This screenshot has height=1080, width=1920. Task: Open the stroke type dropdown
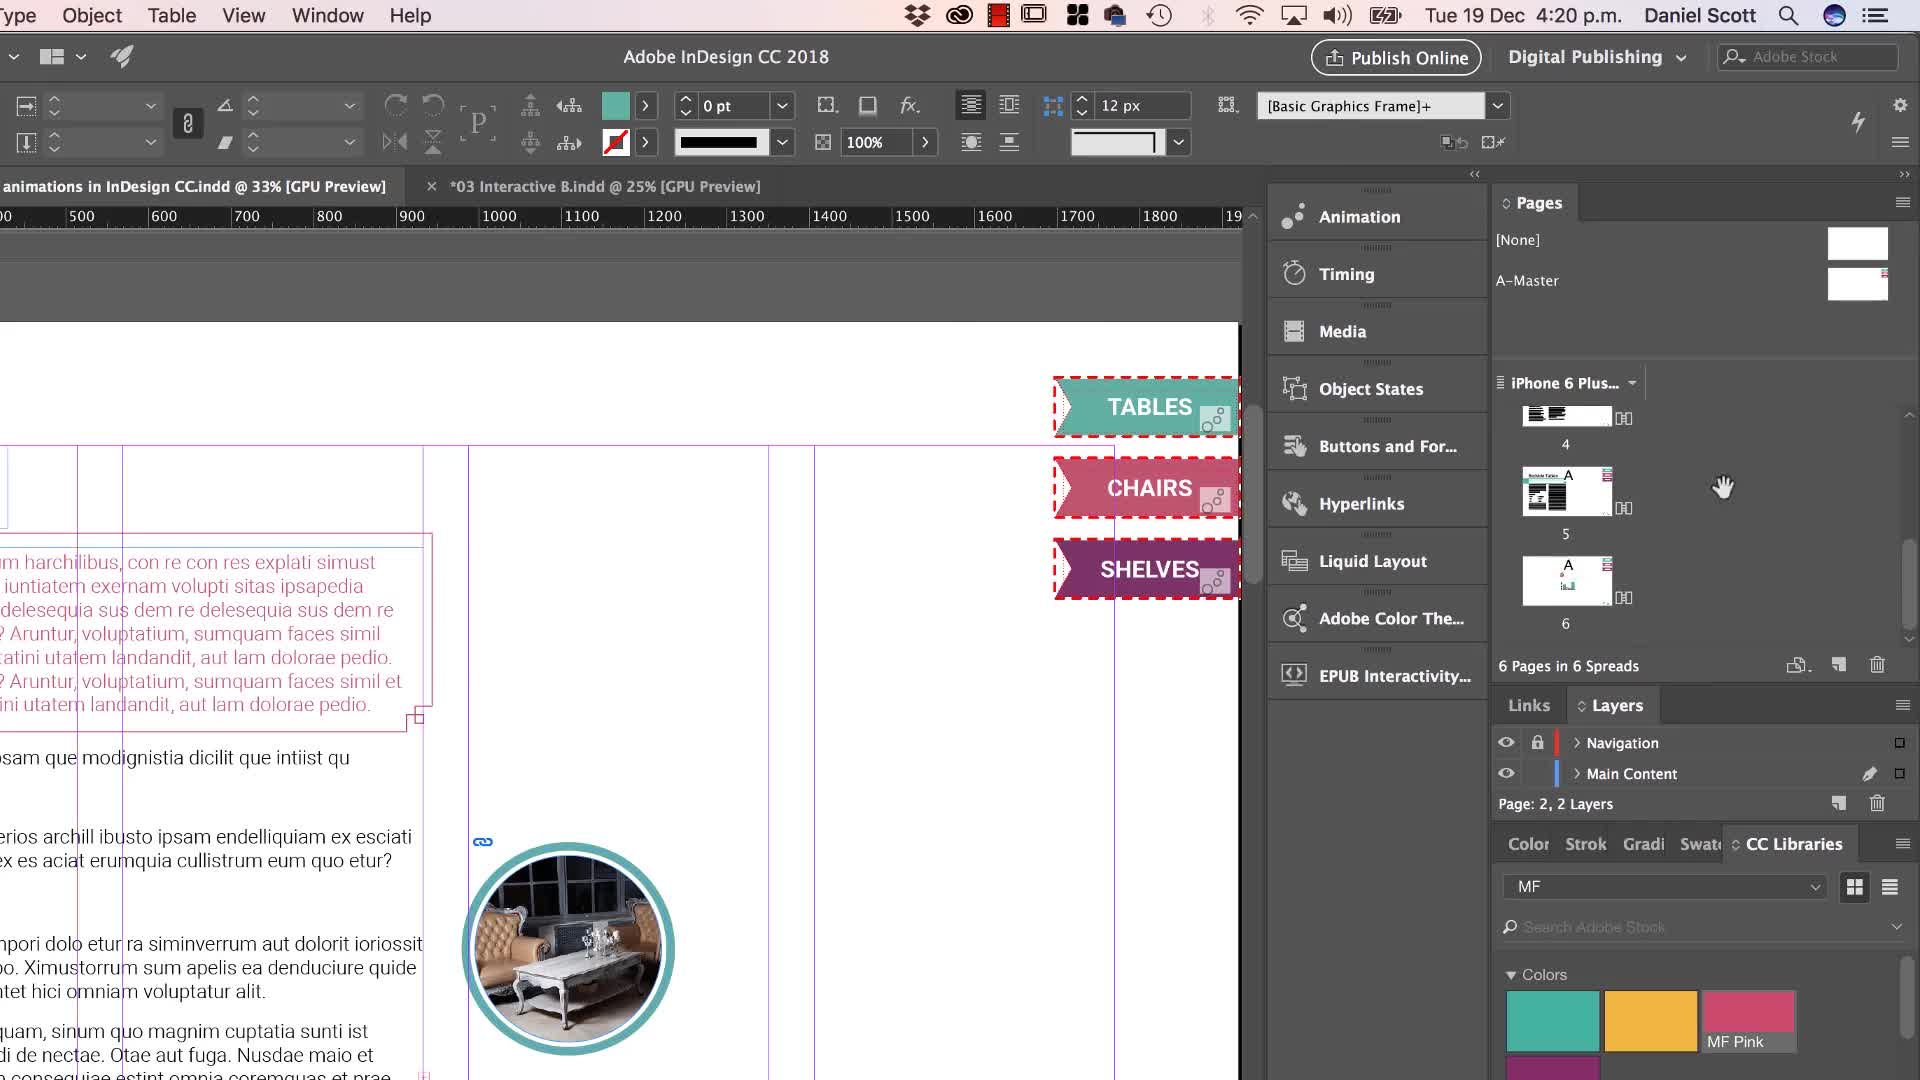coord(782,142)
